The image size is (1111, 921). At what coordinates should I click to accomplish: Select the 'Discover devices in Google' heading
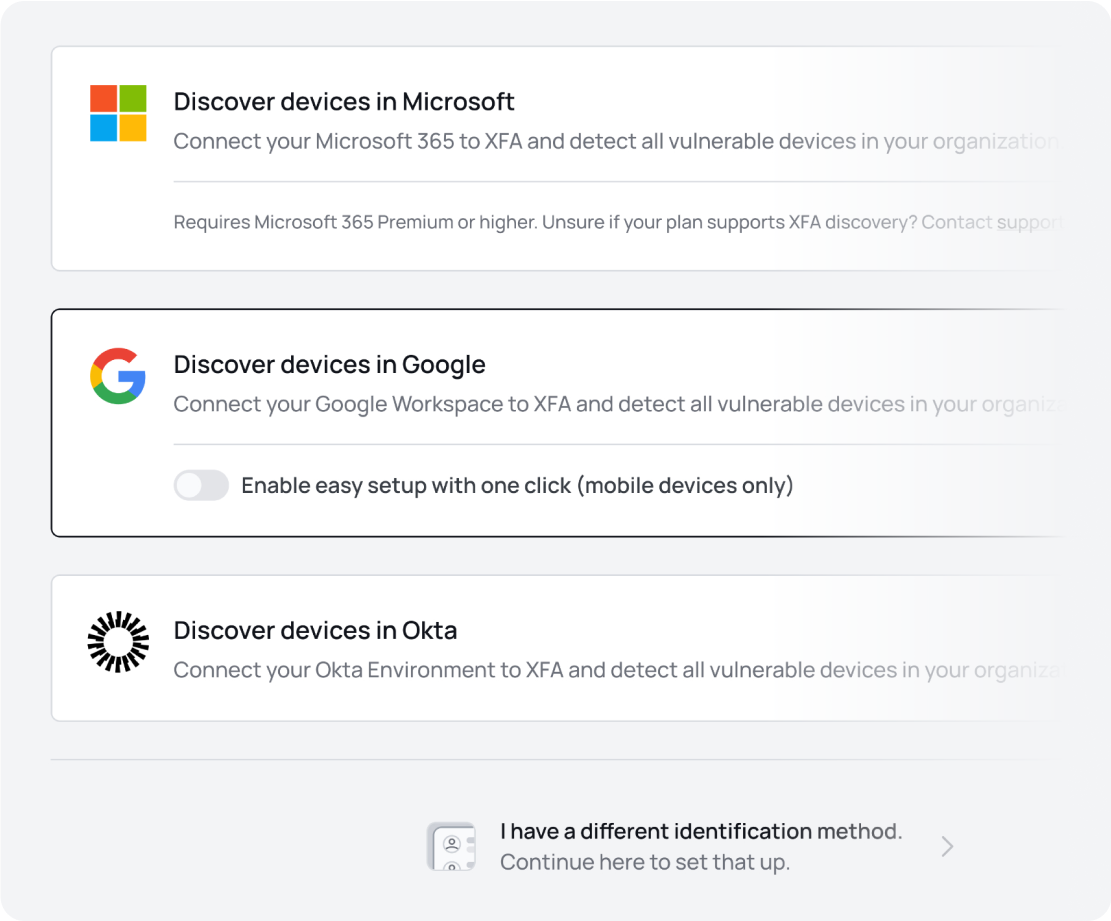329,365
